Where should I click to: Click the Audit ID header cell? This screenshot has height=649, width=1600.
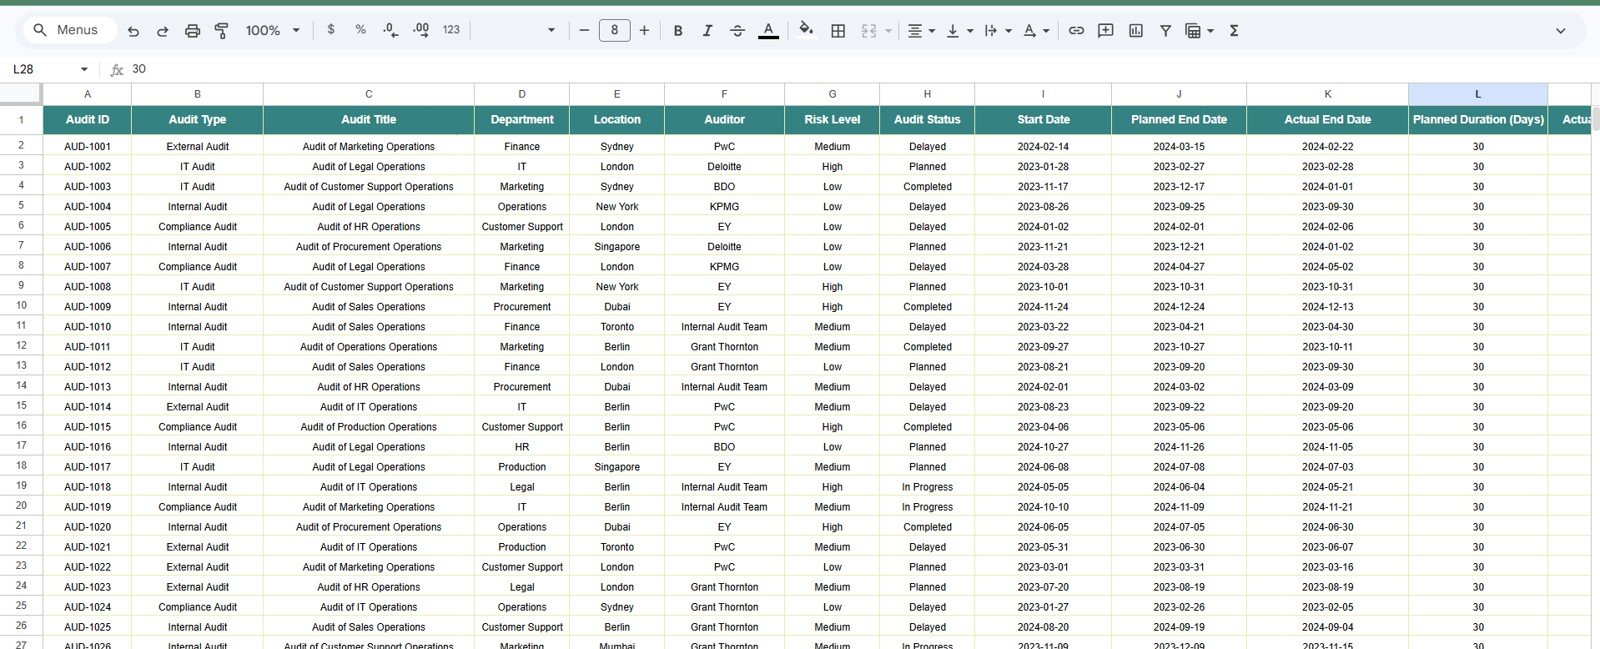point(87,119)
